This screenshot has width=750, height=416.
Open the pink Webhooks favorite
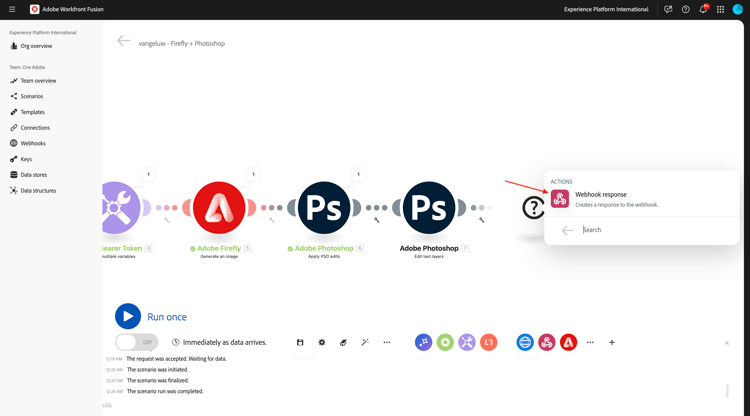pos(547,342)
